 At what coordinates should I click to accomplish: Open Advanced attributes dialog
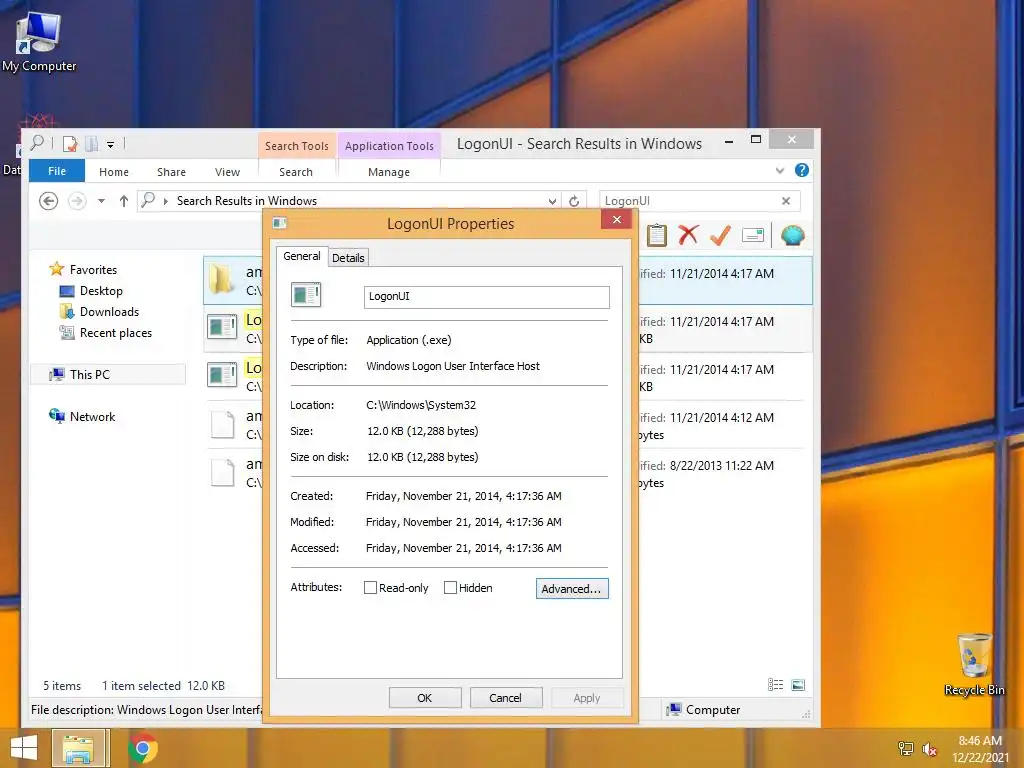click(x=572, y=588)
